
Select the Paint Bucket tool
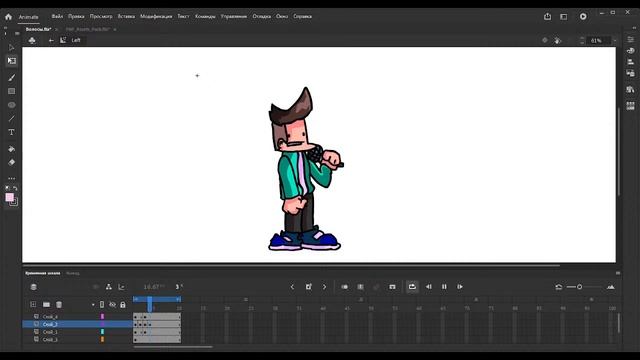pyautogui.click(x=11, y=149)
